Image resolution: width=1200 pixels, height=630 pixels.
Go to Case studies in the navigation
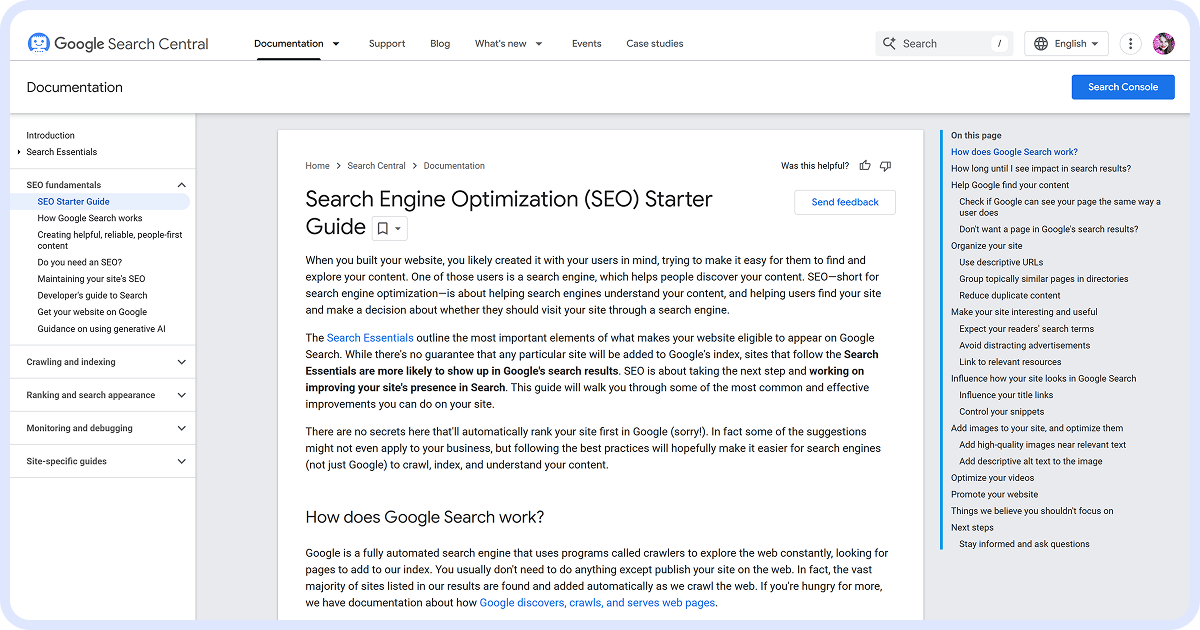pyautogui.click(x=654, y=43)
